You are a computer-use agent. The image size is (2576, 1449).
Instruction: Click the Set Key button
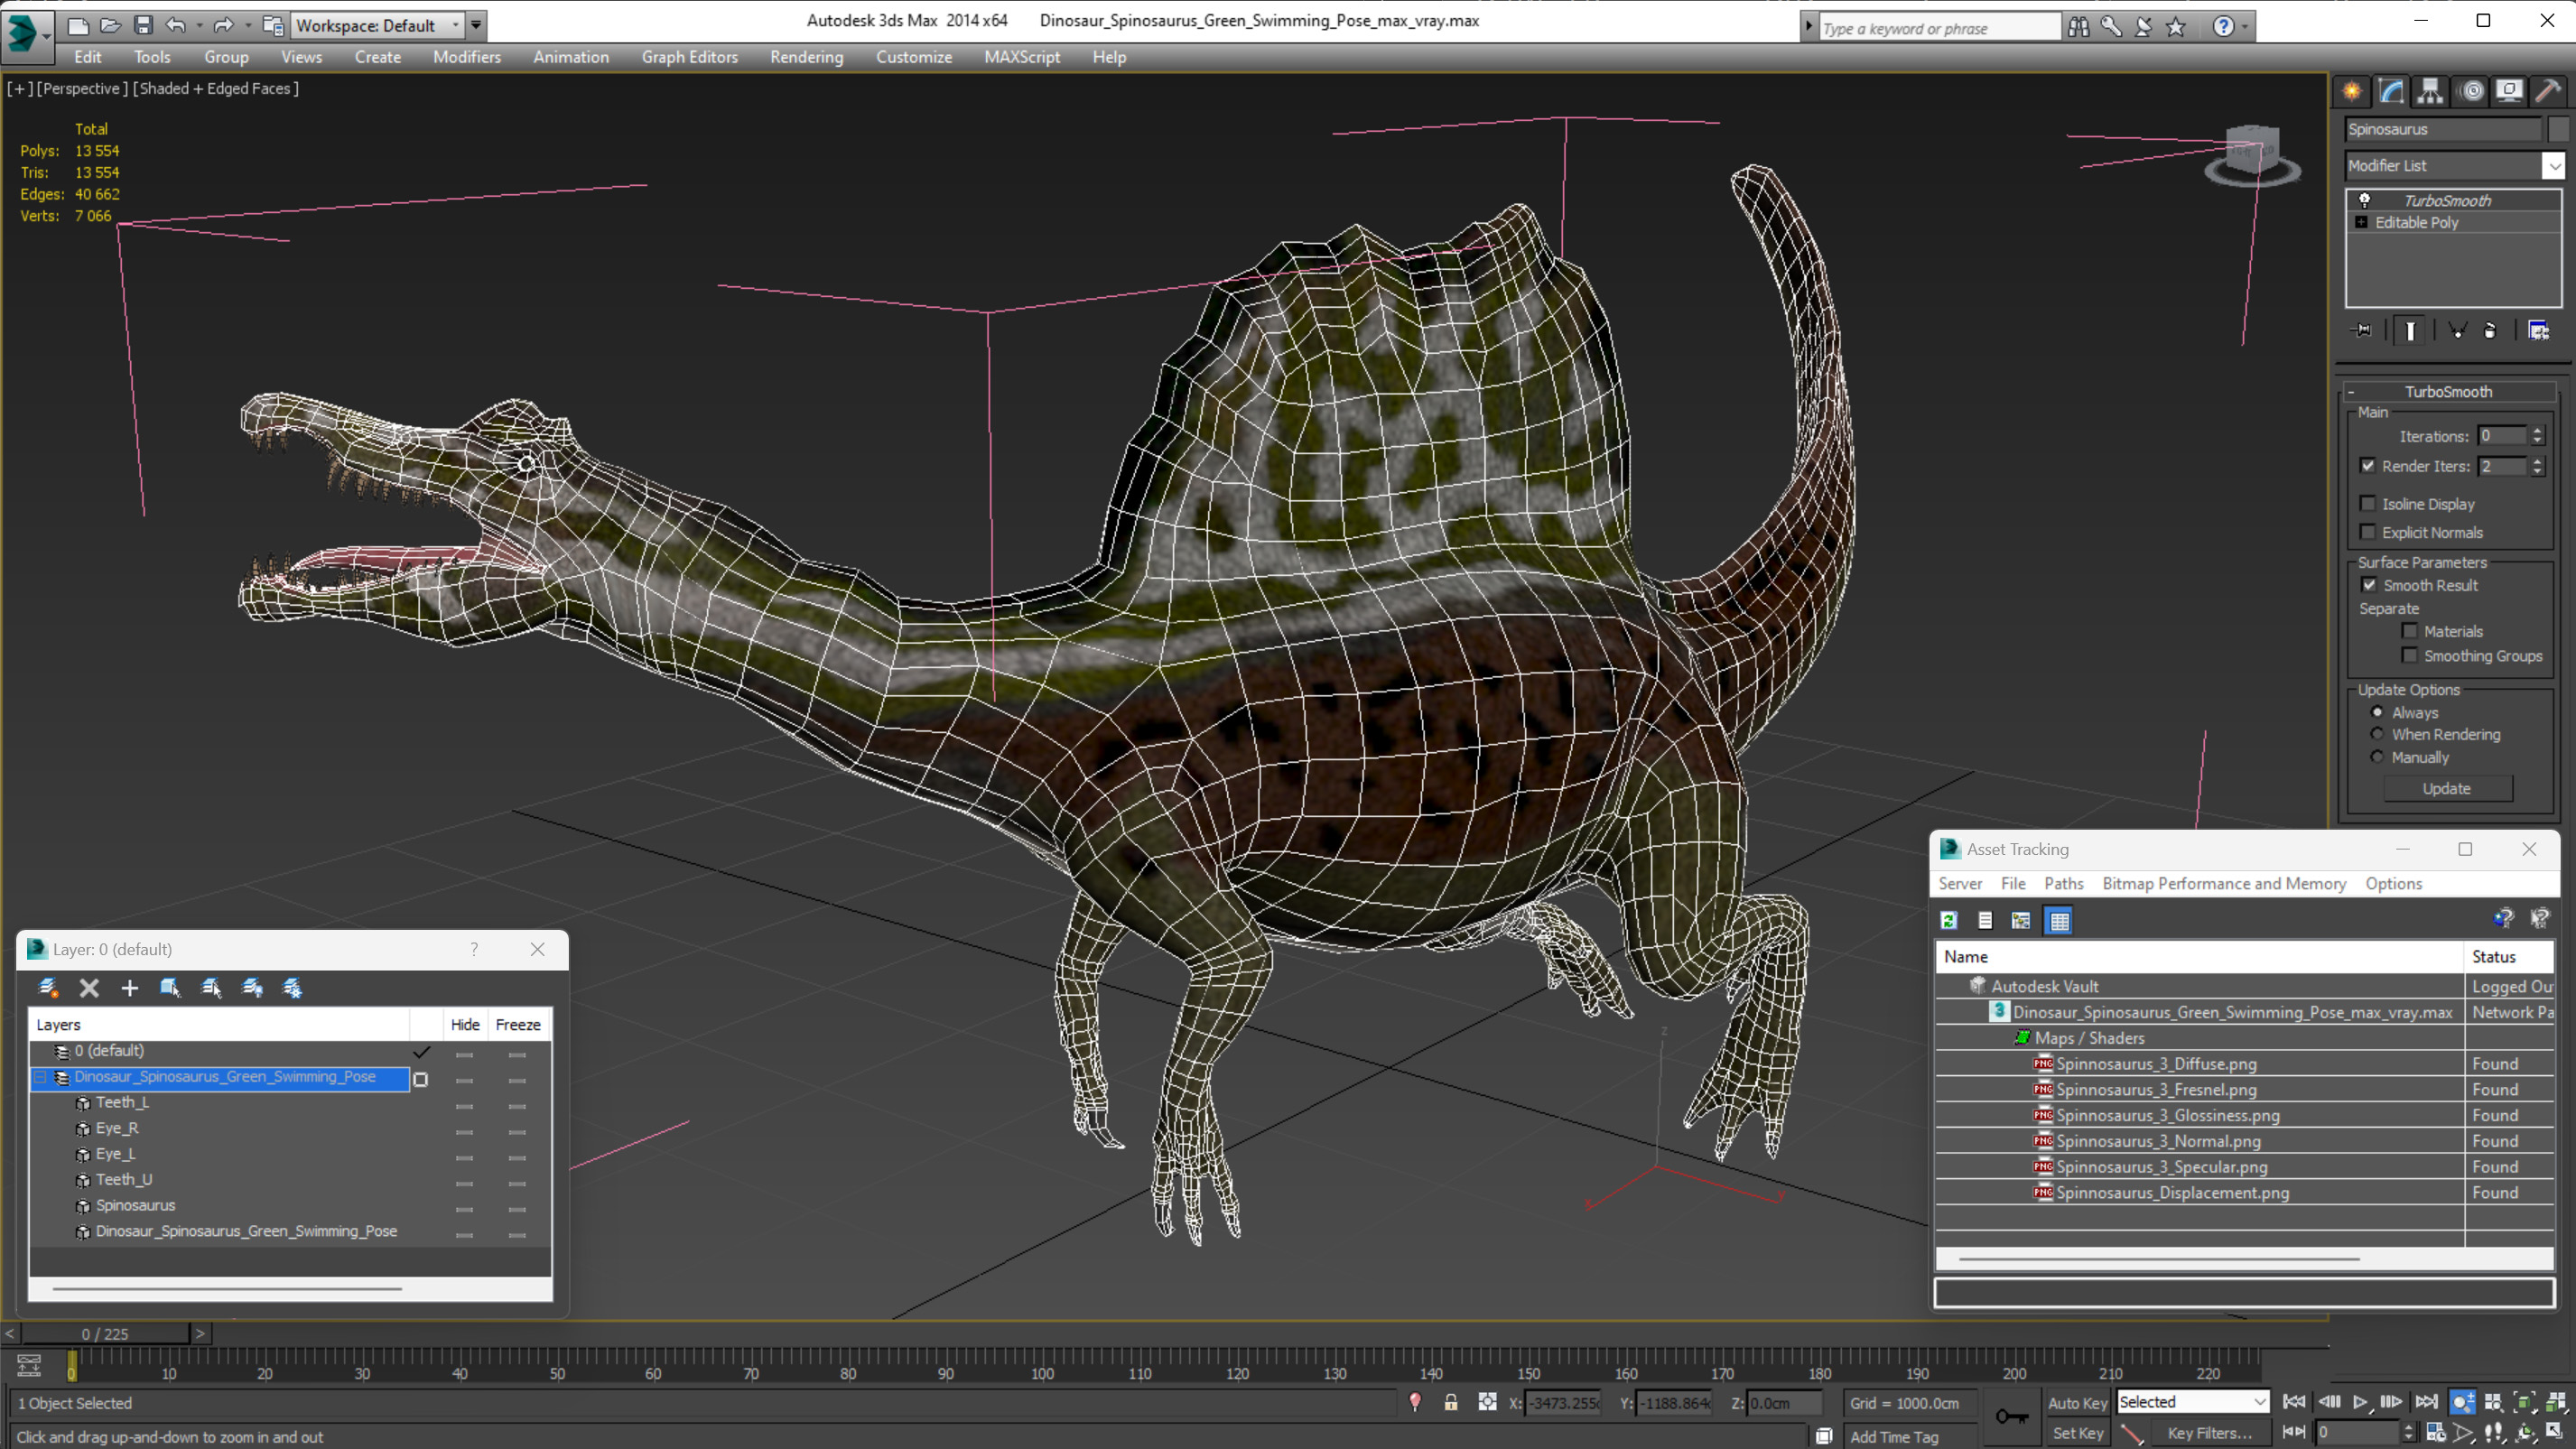click(x=2077, y=1433)
